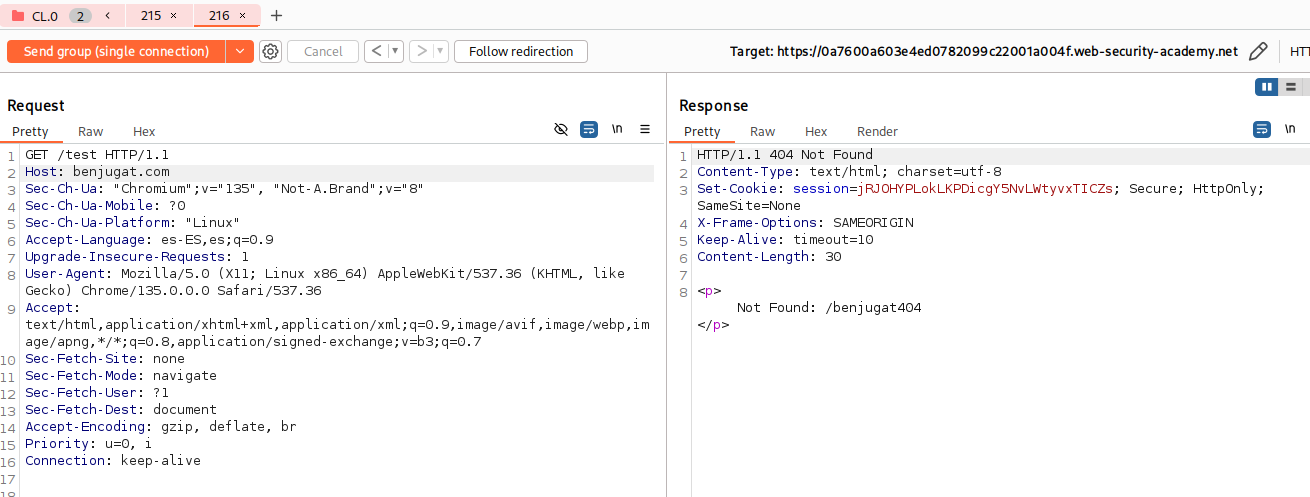Click Follow redirection
The width and height of the screenshot is (1310, 497).
pos(521,51)
